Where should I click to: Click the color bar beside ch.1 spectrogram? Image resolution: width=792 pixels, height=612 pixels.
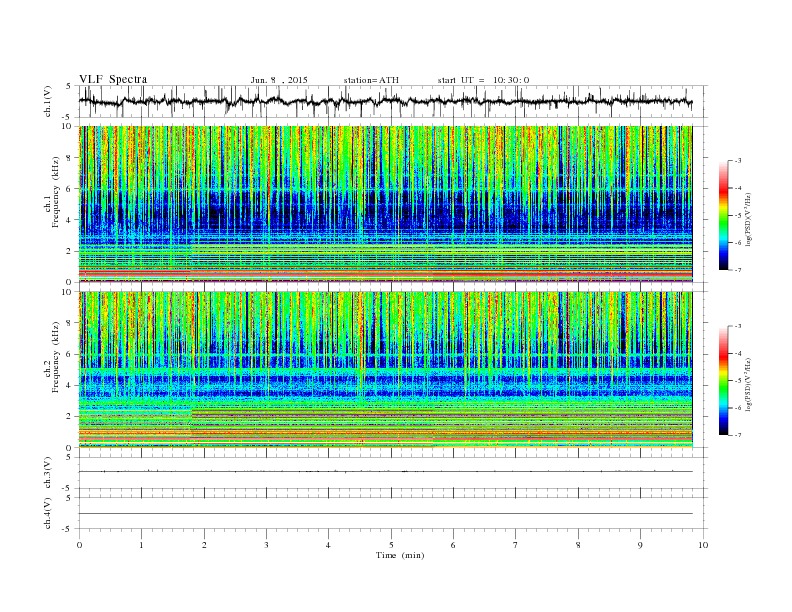click(723, 216)
